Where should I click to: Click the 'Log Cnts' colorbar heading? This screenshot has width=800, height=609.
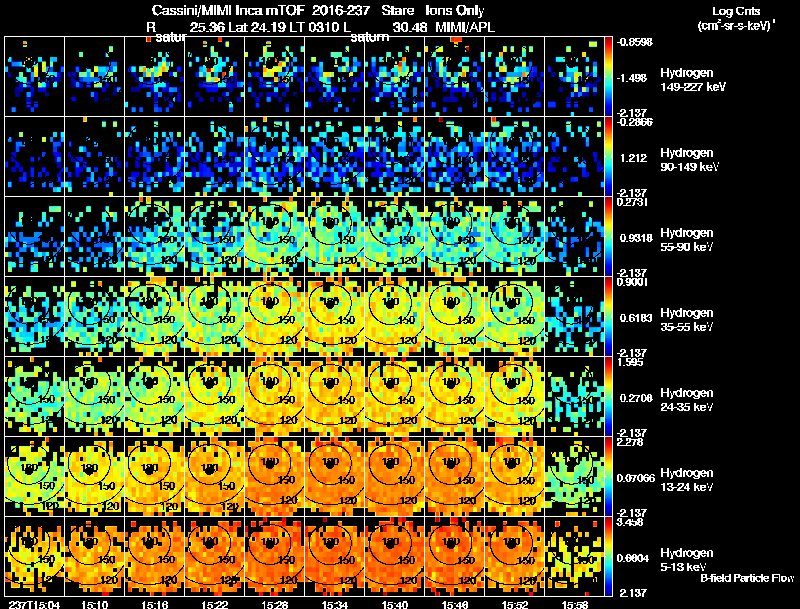point(736,11)
